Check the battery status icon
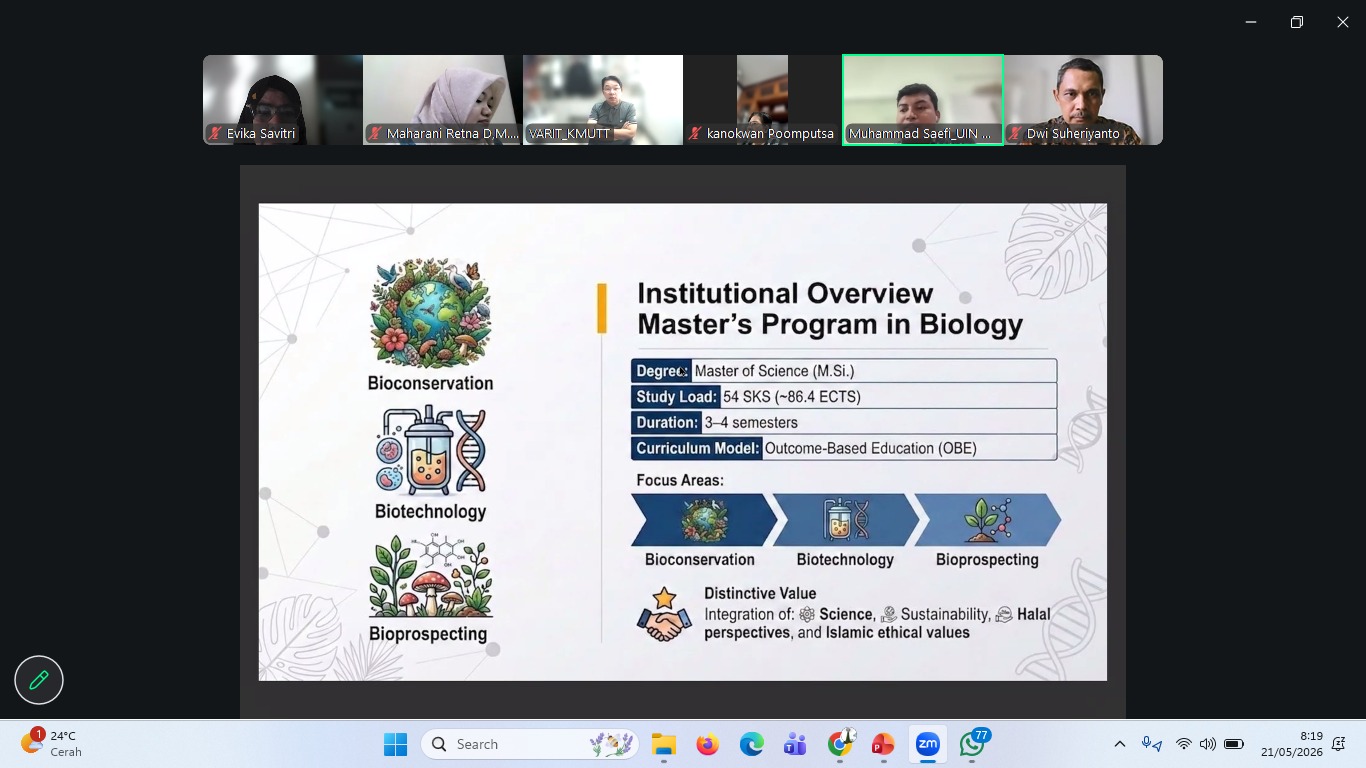The image size is (1366, 768). click(1234, 744)
